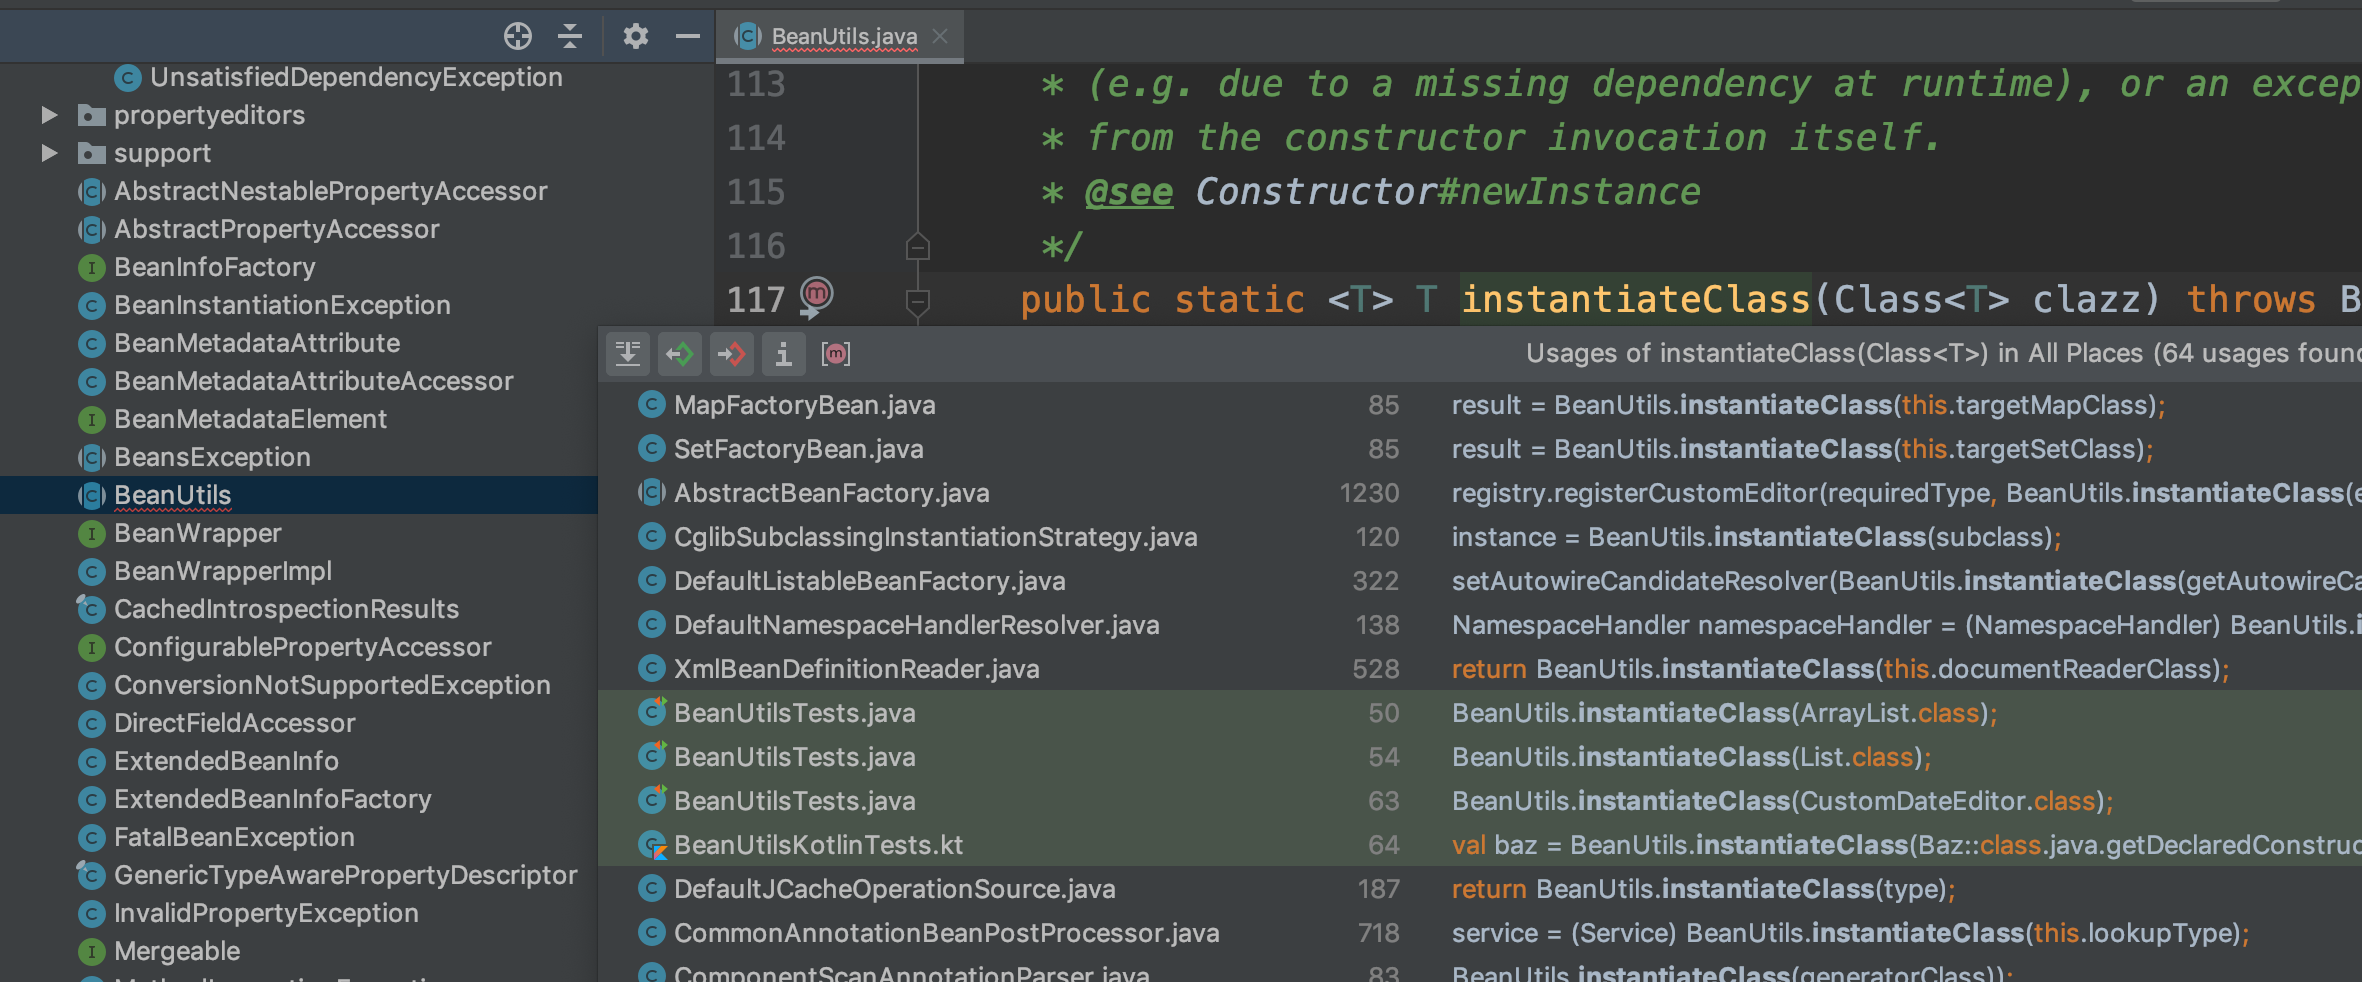Open the Constructor#newInstance javadoc link

(1447, 192)
